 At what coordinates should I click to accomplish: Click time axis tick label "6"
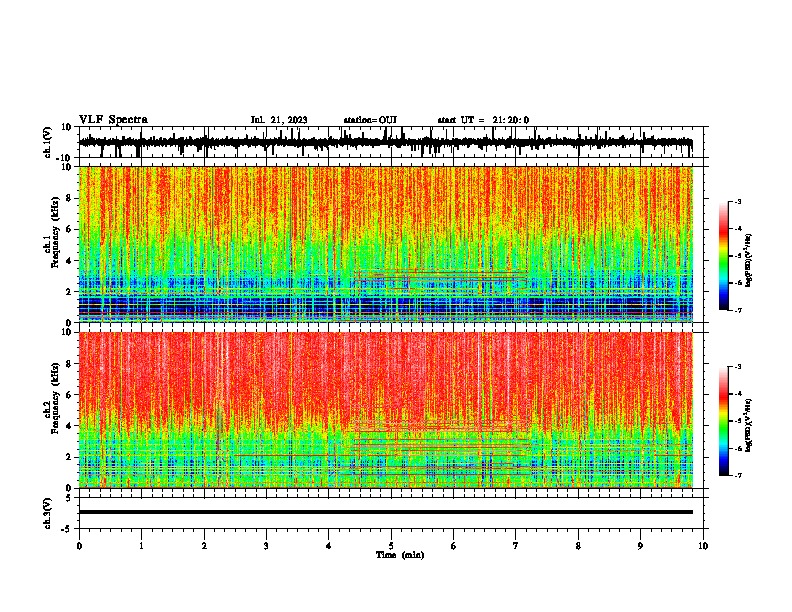coord(454,546)
